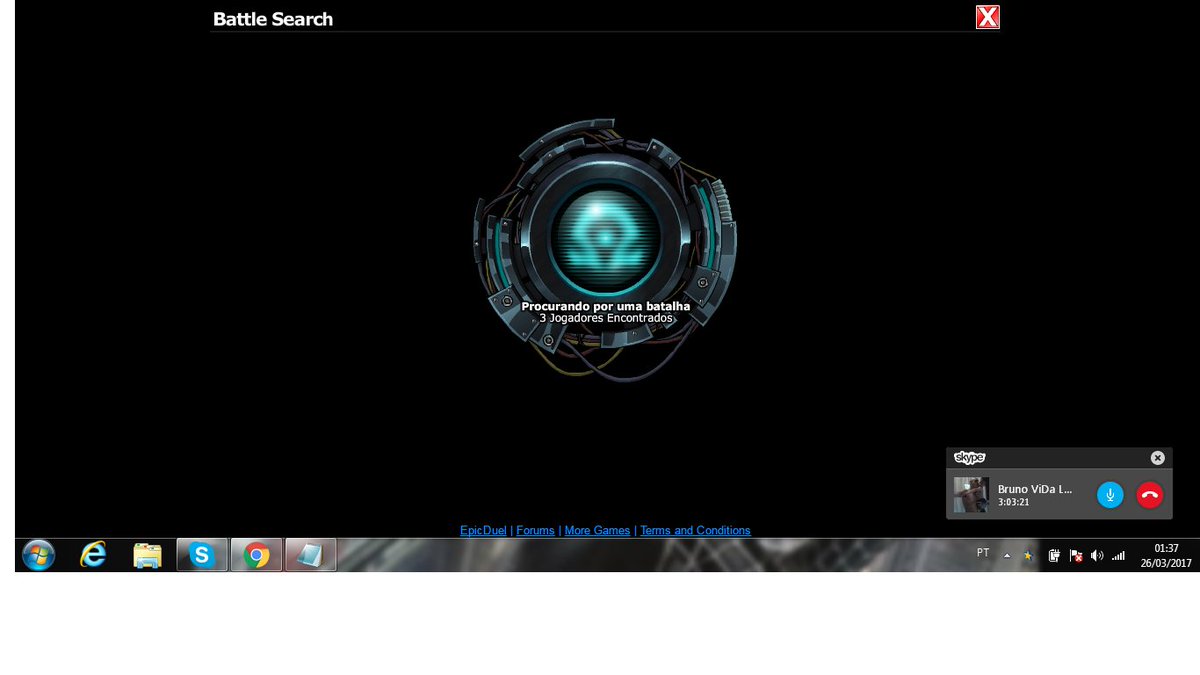Image resolution: width=1200 pixels, height=675 pixels.
Task: Click 'Procurando por uma batalha' status text
Action: pyautogui.click(x=606, y=306)
